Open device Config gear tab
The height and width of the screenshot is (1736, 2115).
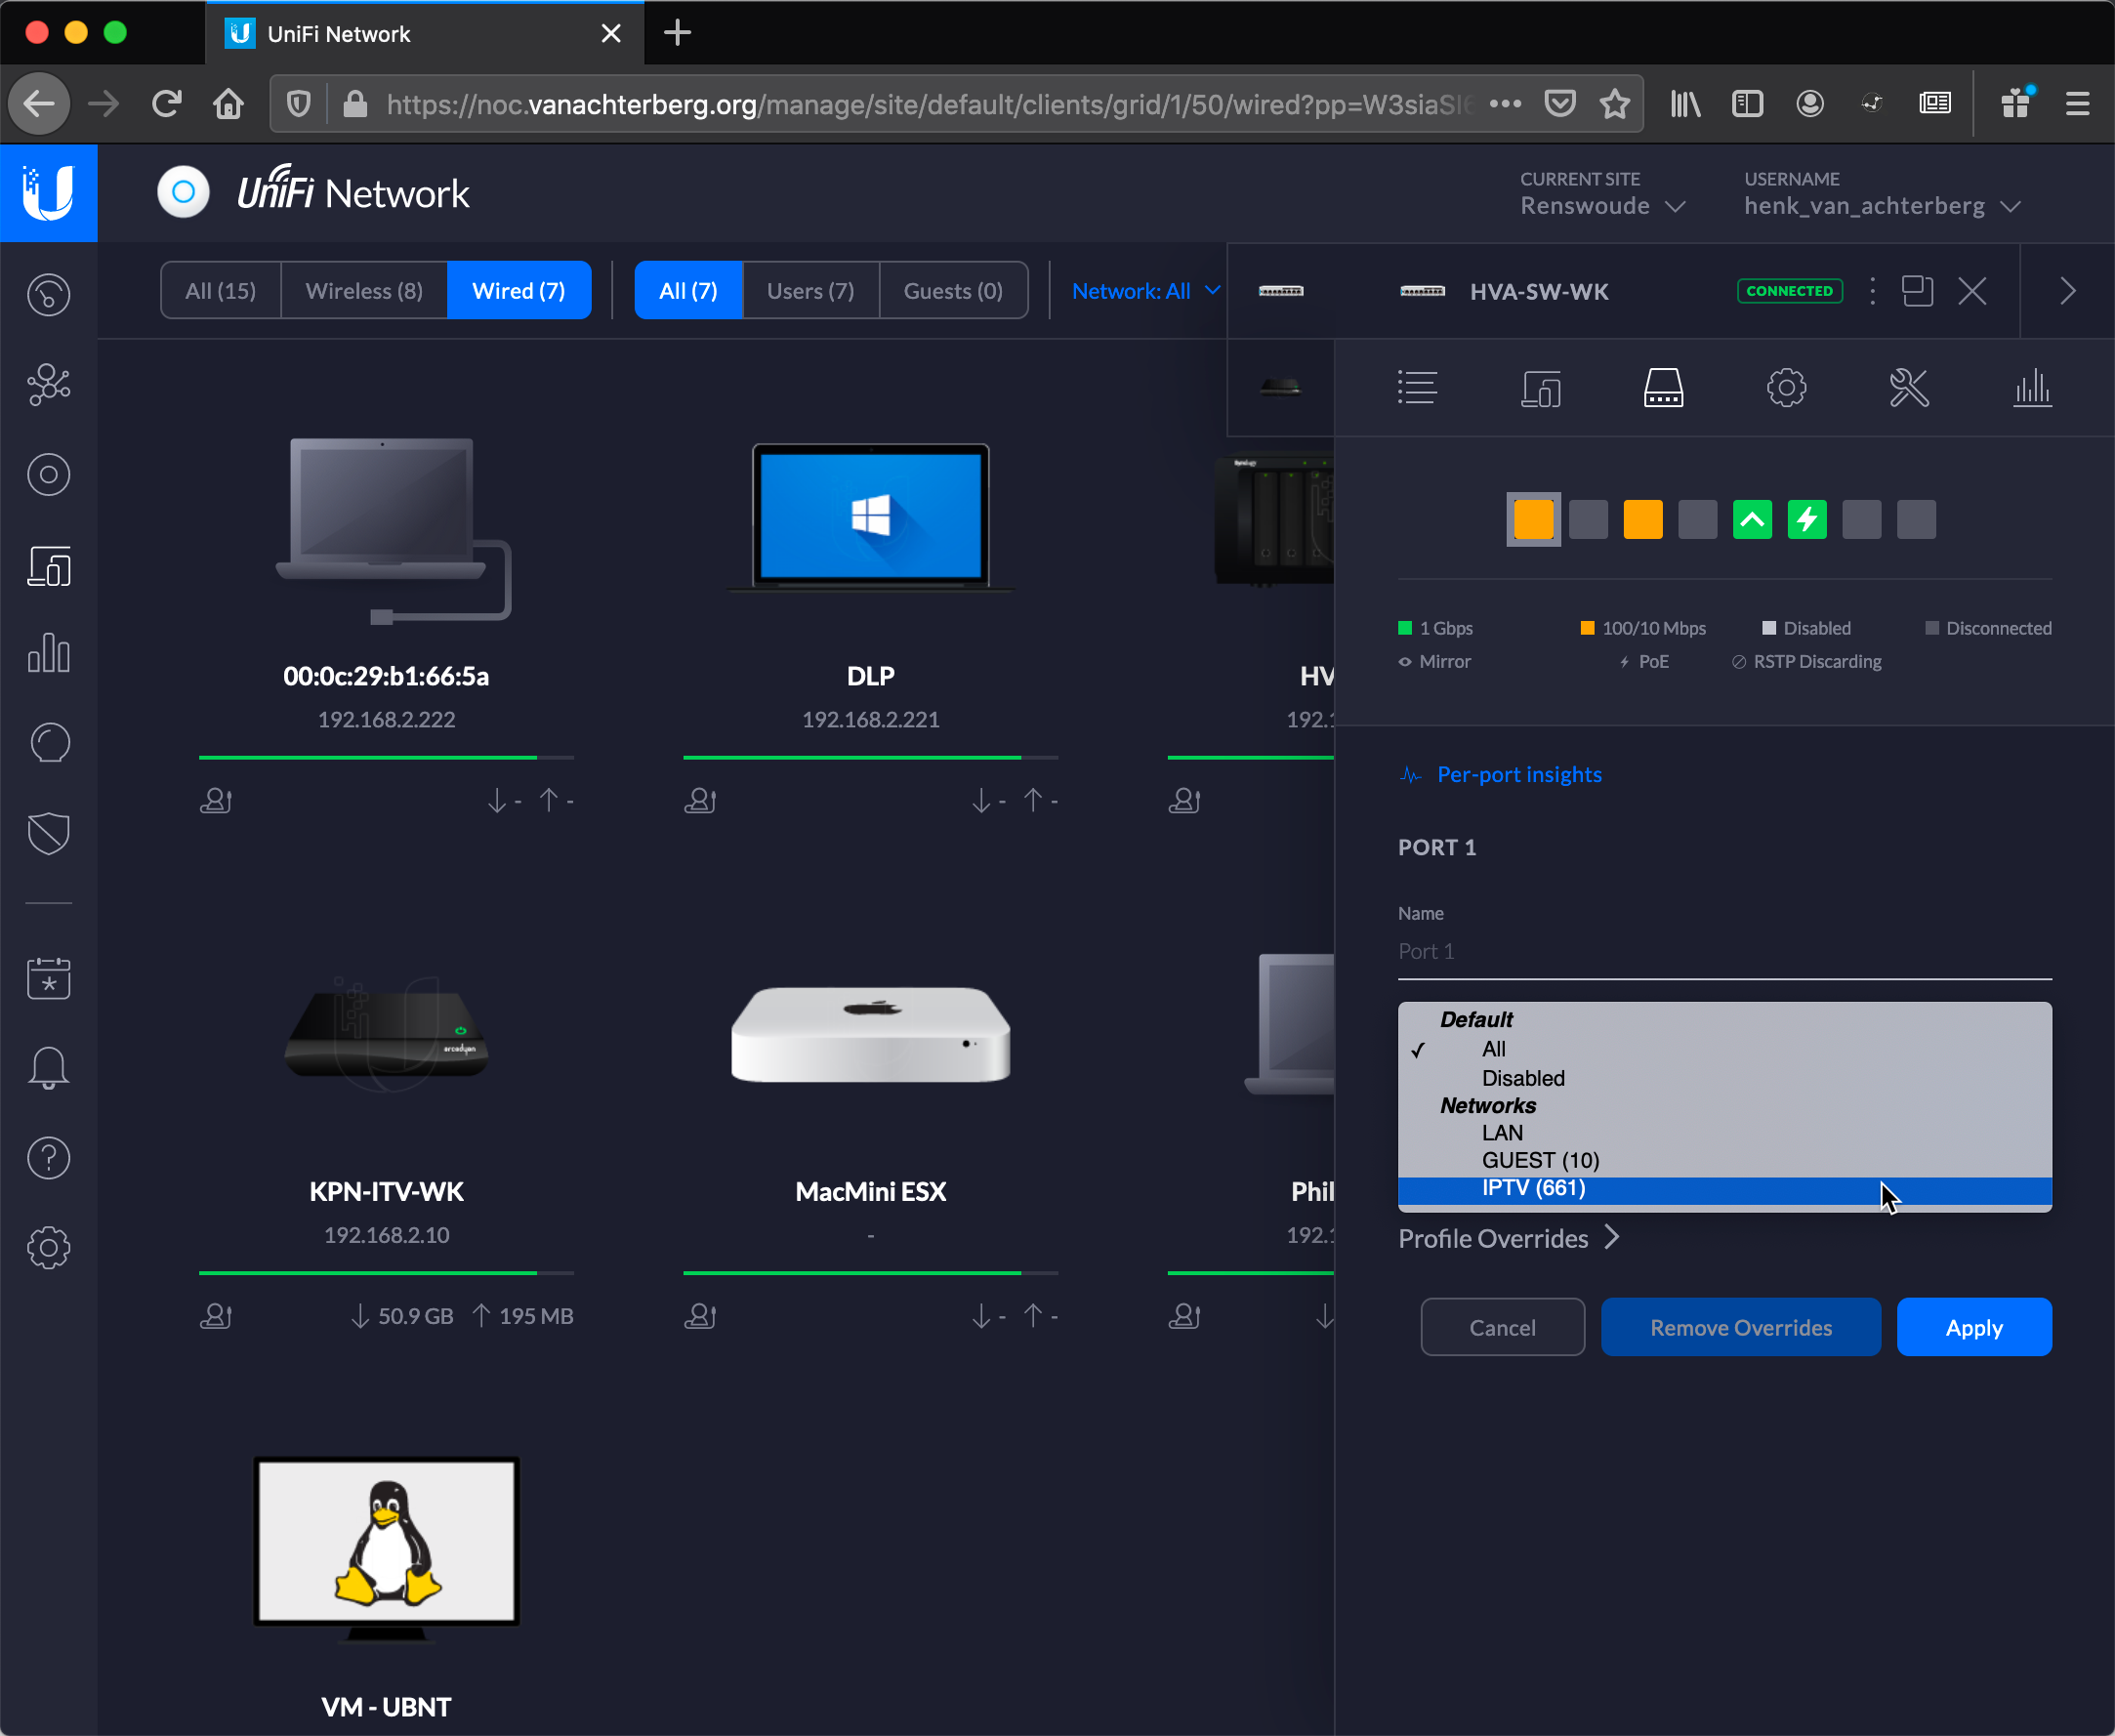click(1788, 388)
